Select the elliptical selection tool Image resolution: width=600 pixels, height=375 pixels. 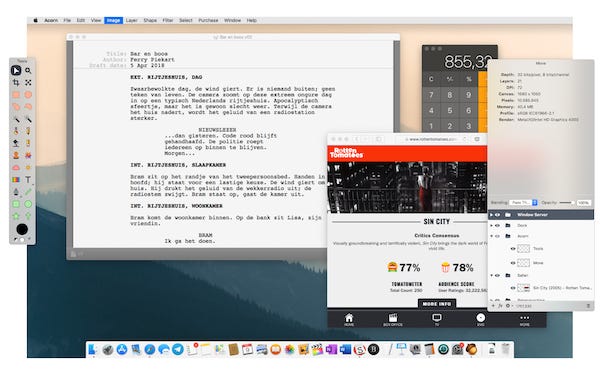[x=28, y=95]
